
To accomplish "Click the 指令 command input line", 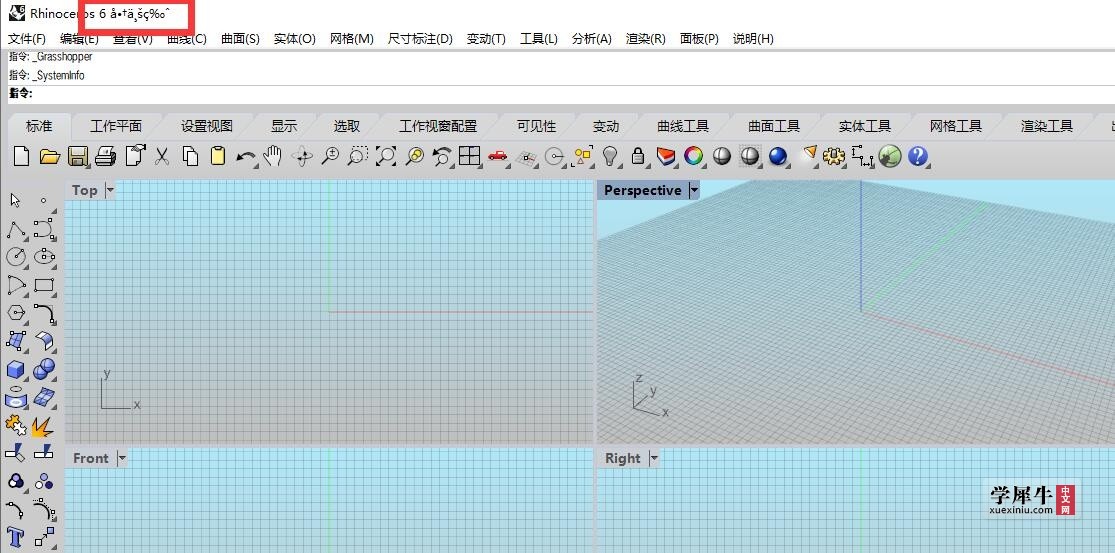I will pos(561,94).
